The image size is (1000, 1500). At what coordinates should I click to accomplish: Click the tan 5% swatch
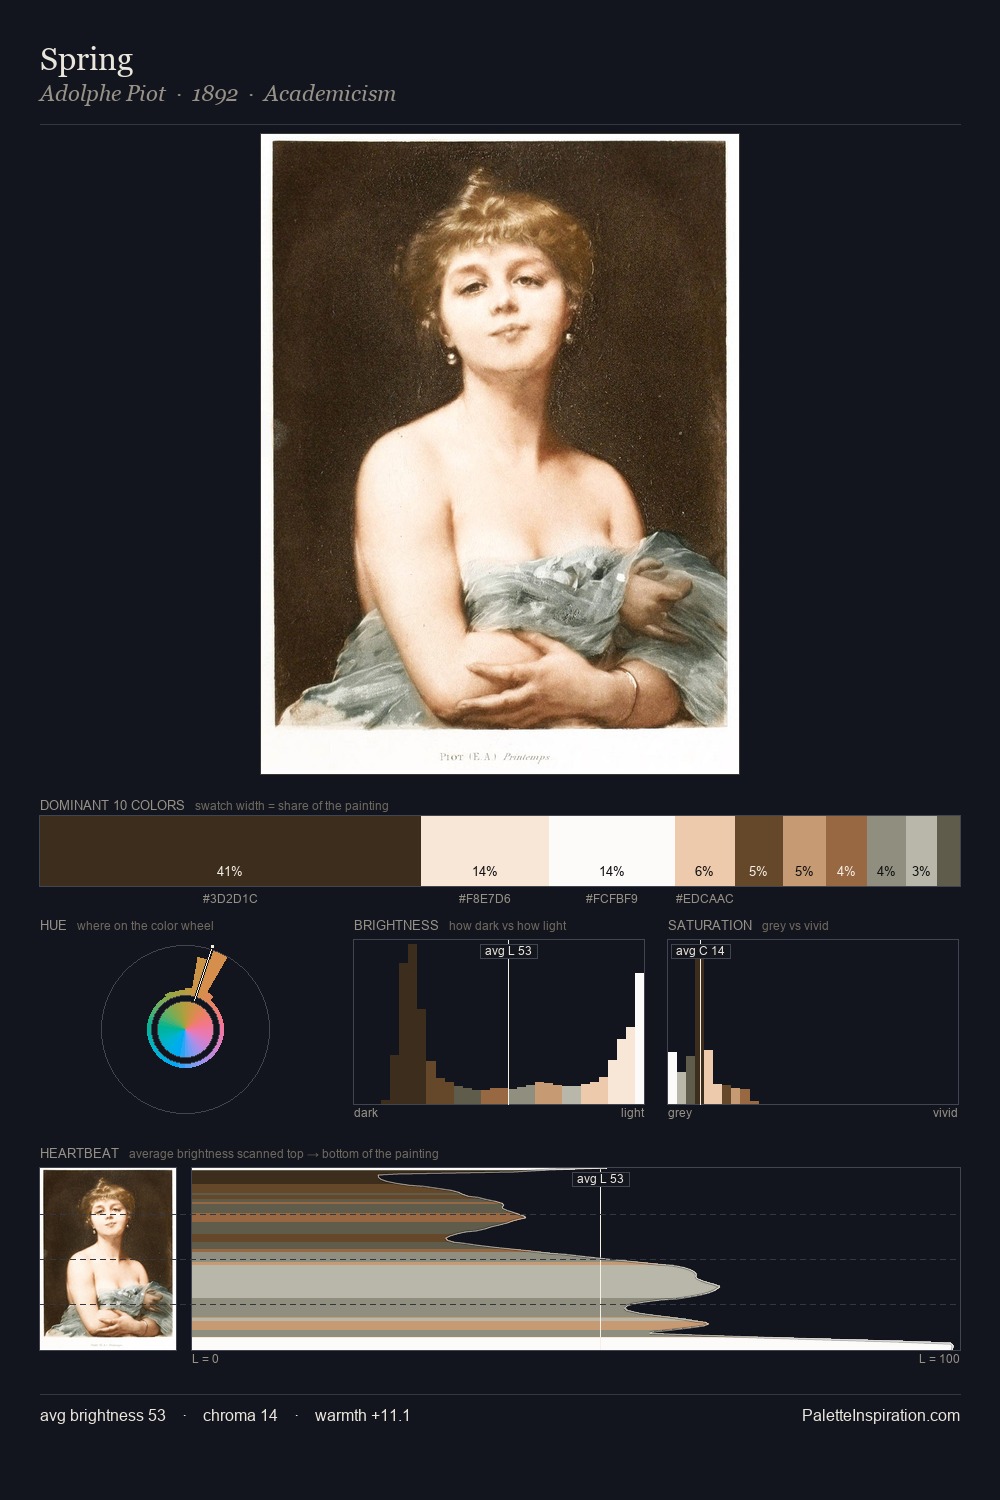[804, 851]
